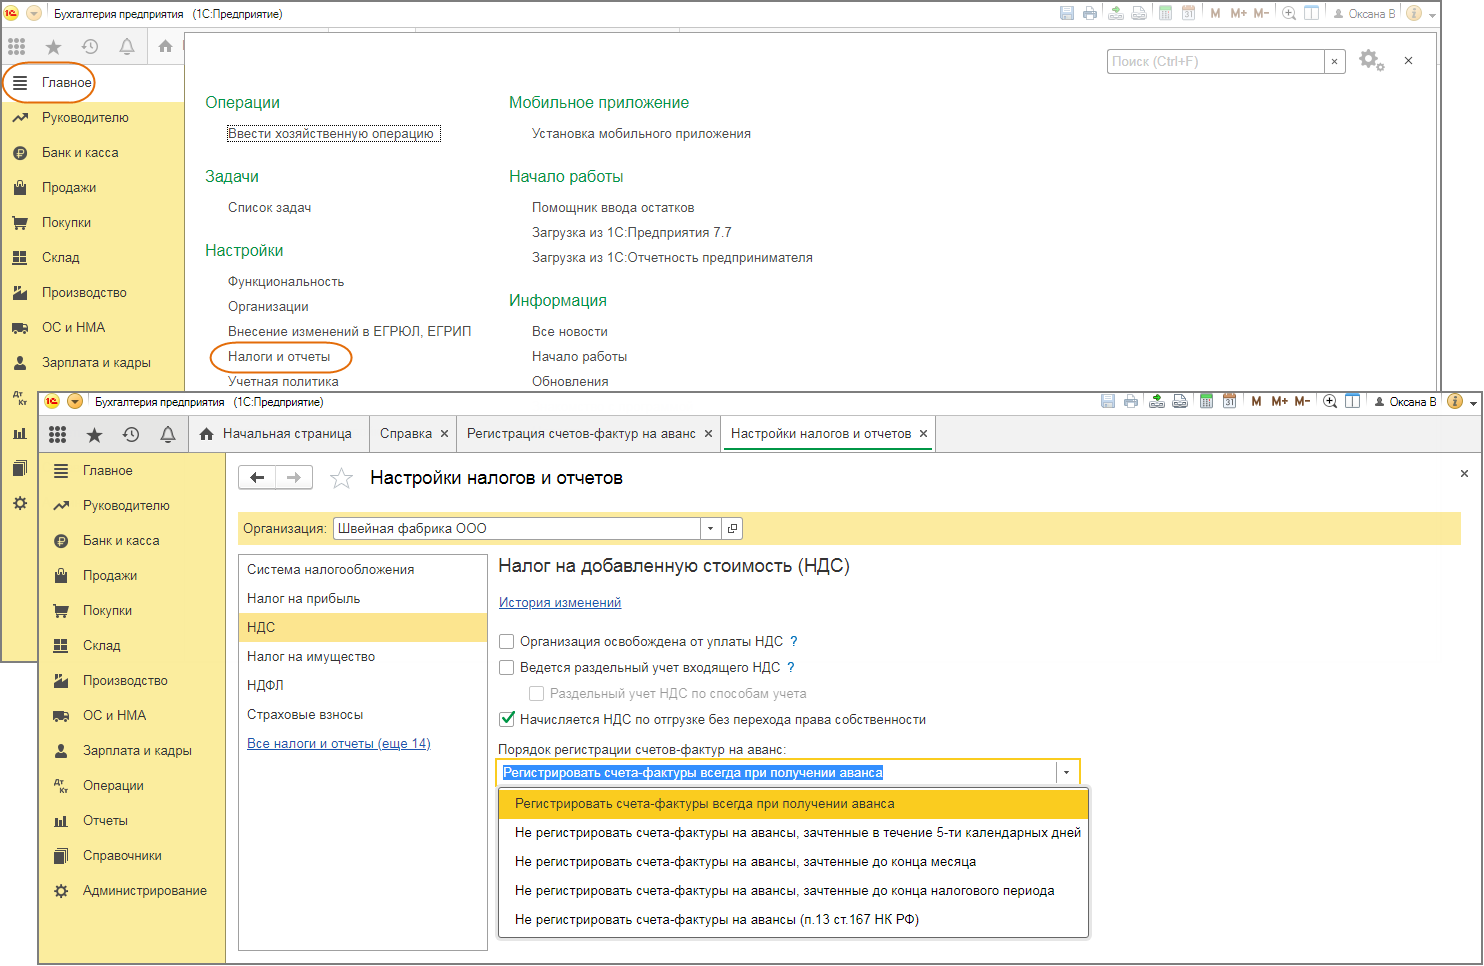This screenshot has height=966, width=1484.
Task: Click the M- button in front window
Action: (1302, 401)
